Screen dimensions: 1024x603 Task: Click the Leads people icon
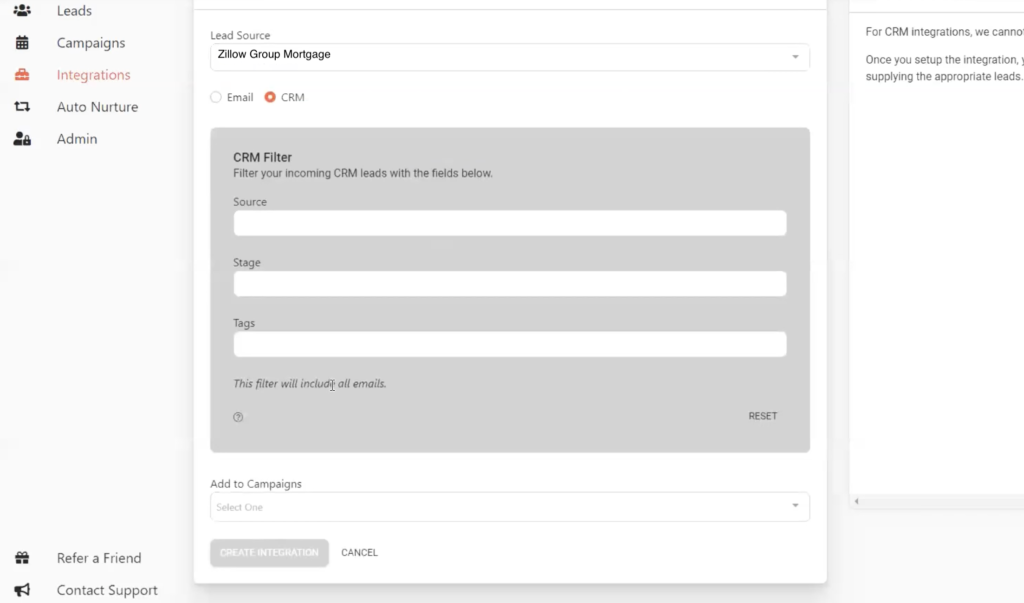(x=22, y=10)
